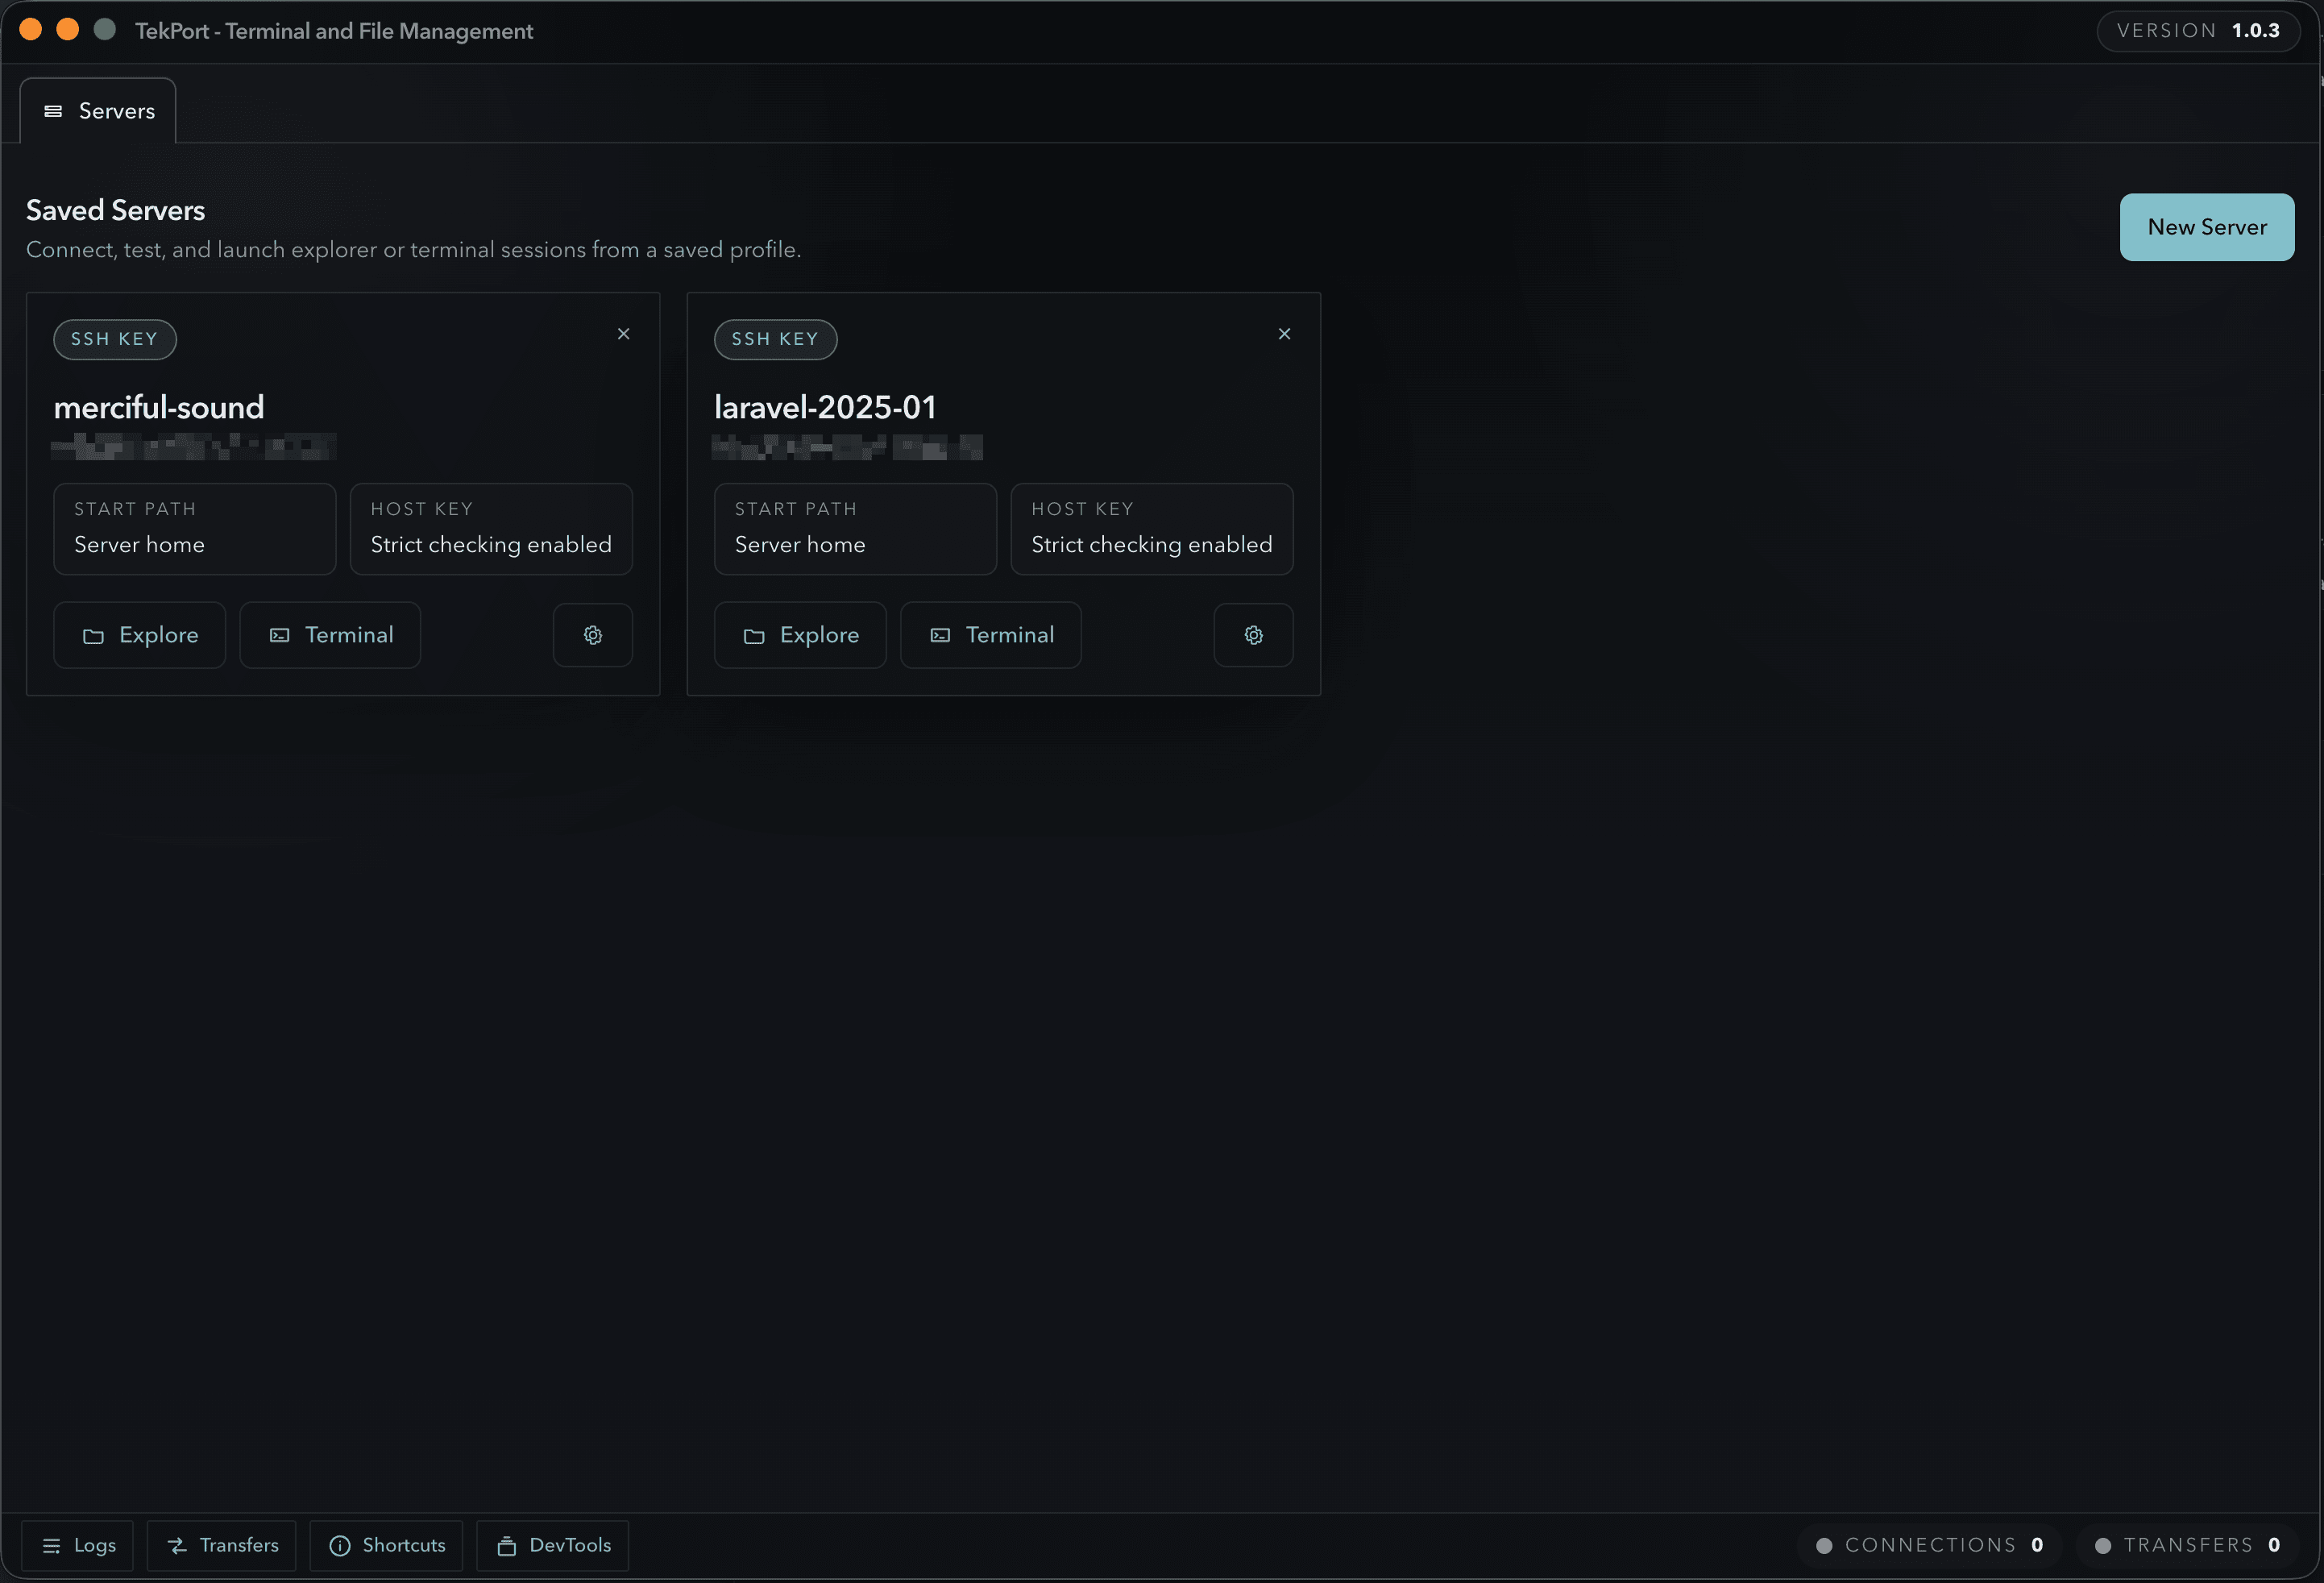Launch Terminal session for merciful-sound
The width and height of the screenshot is (2324, 1583).
(330, 635)
